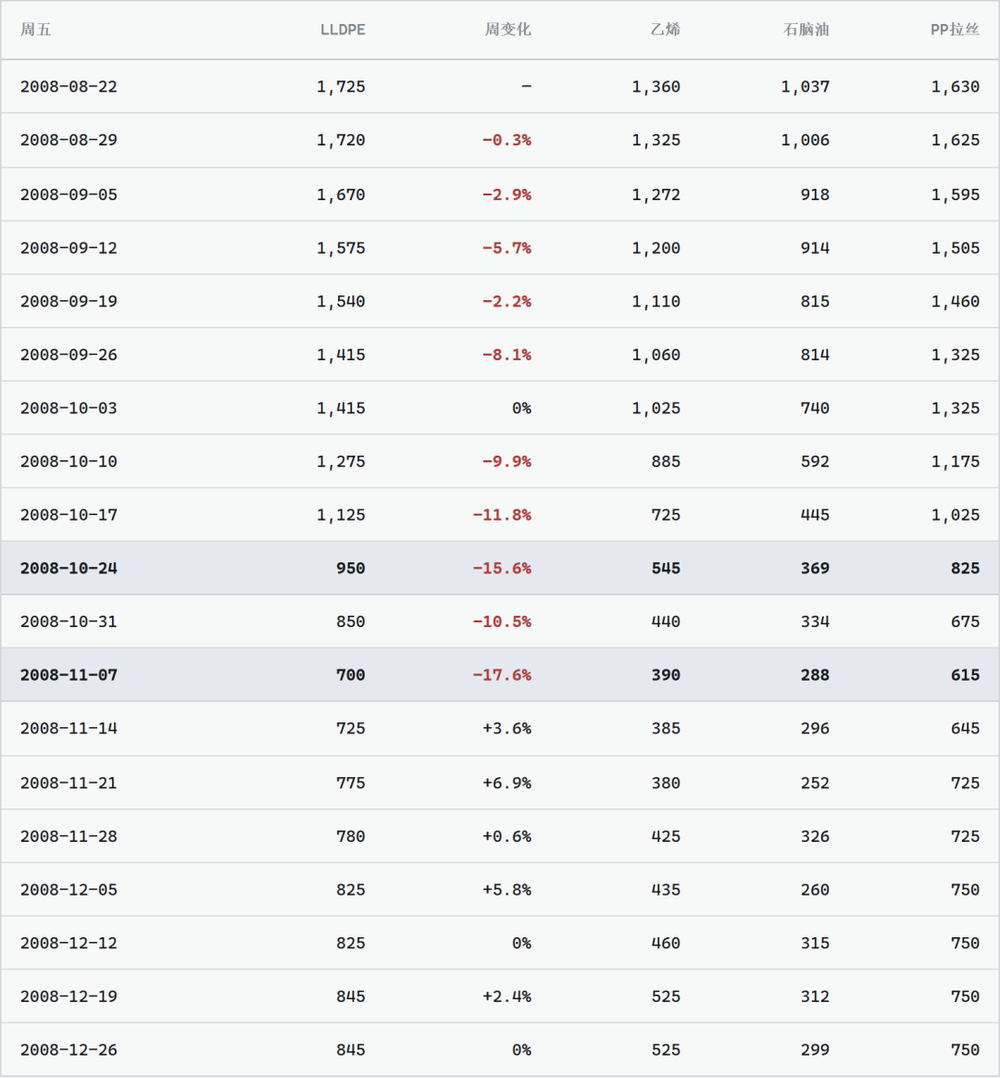Select the highlighted 2008-10-24 row date

pos(69,568)
